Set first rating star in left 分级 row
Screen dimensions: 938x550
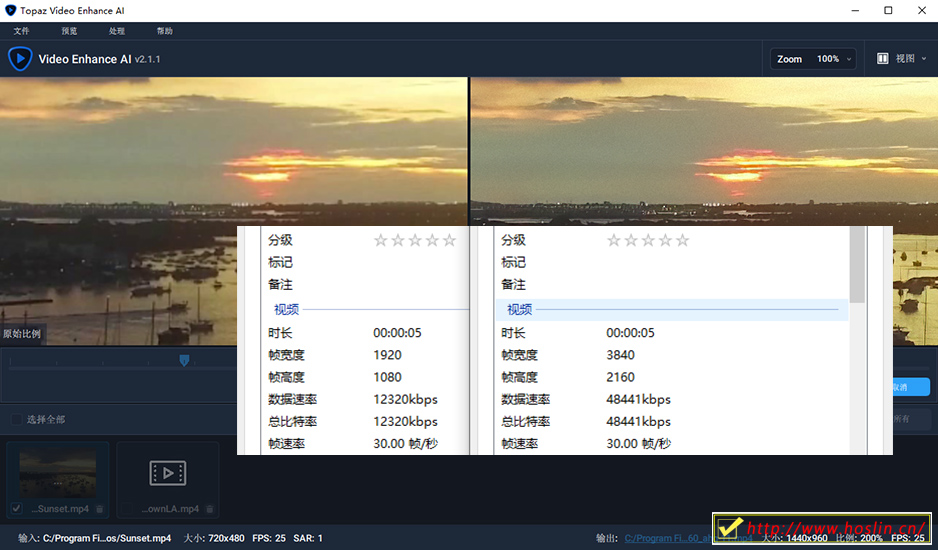pos(380,241)
